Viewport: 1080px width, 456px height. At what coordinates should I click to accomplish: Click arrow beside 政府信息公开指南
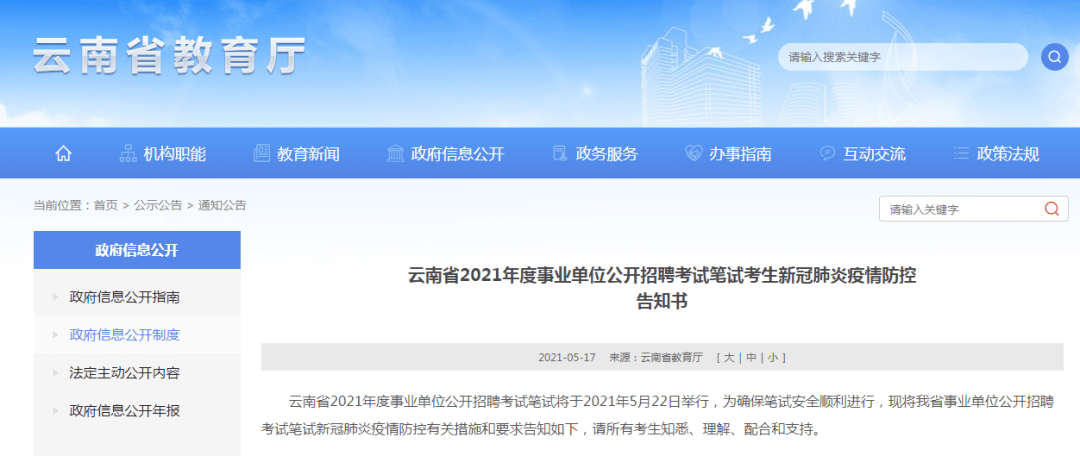pyautogui.click(x=55, y=298)
